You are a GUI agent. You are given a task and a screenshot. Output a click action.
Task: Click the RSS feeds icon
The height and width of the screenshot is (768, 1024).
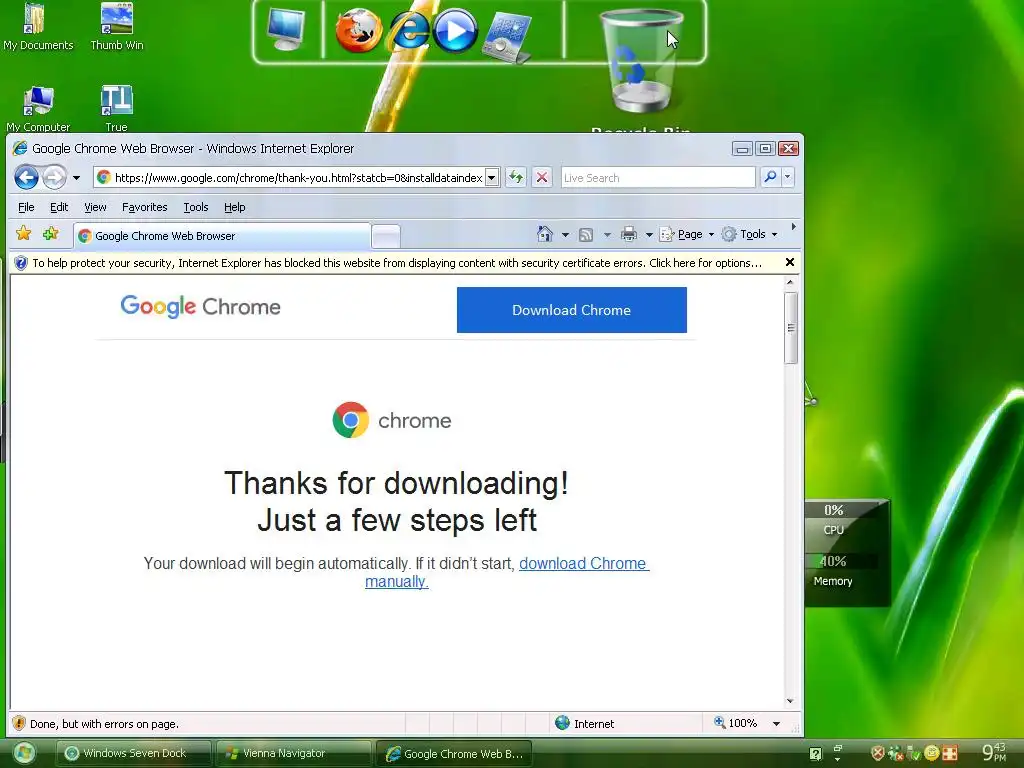[x=586, y=234]
